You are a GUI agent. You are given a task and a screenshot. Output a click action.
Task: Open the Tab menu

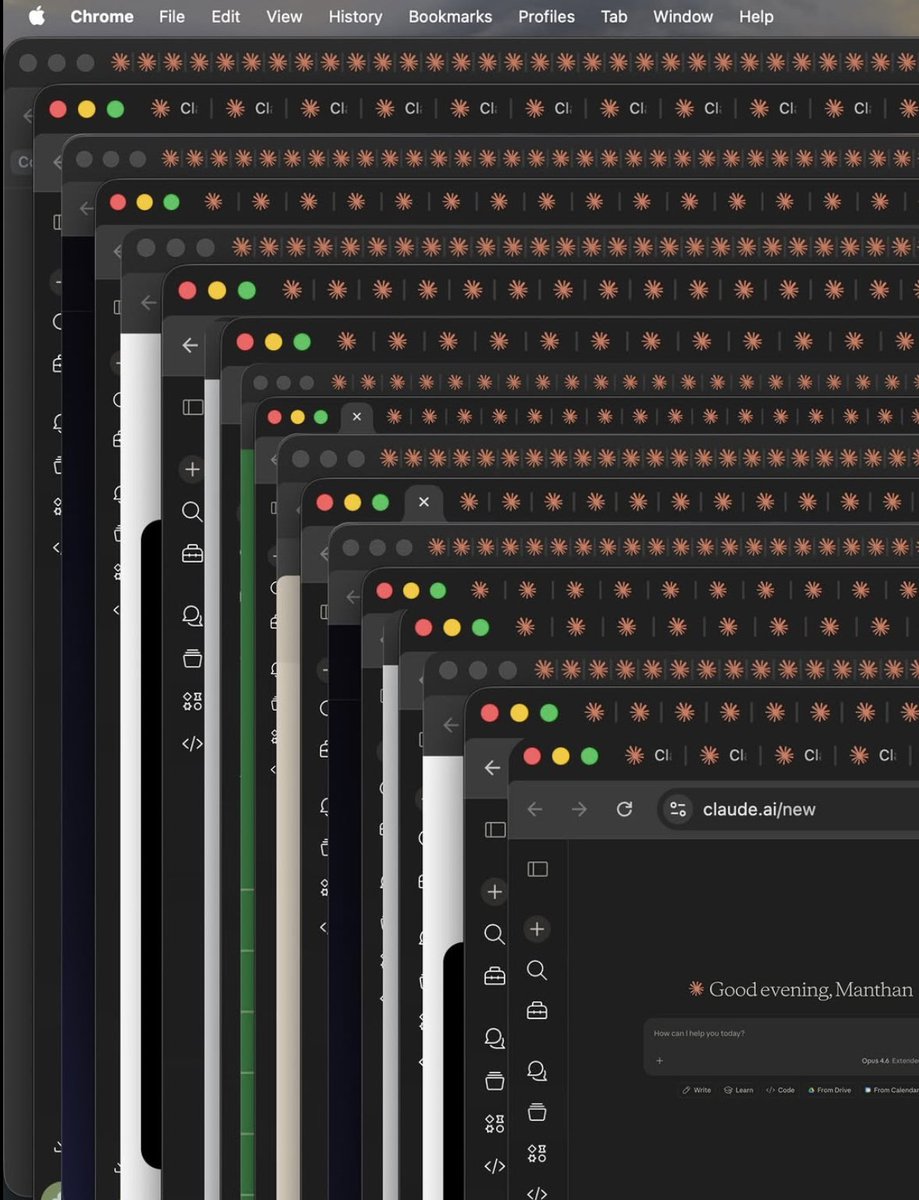tap(613, 16)
